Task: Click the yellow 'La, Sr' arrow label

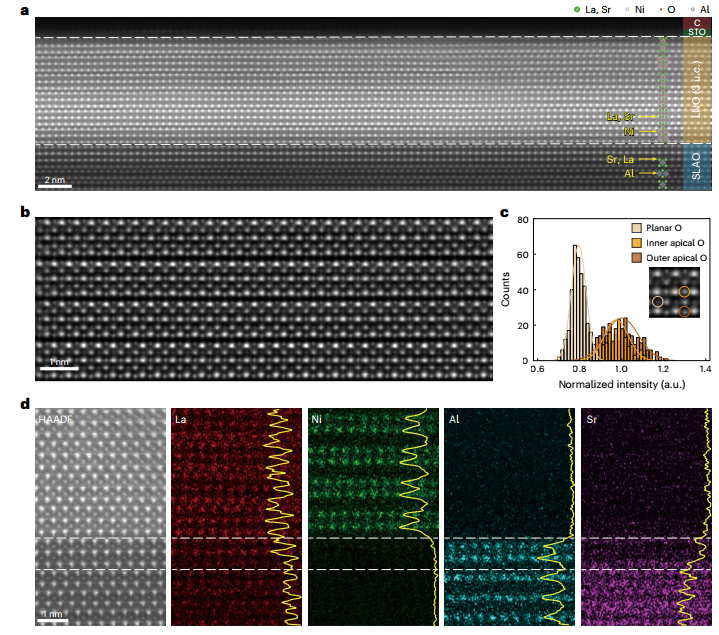Action: [x=620, y=116]
